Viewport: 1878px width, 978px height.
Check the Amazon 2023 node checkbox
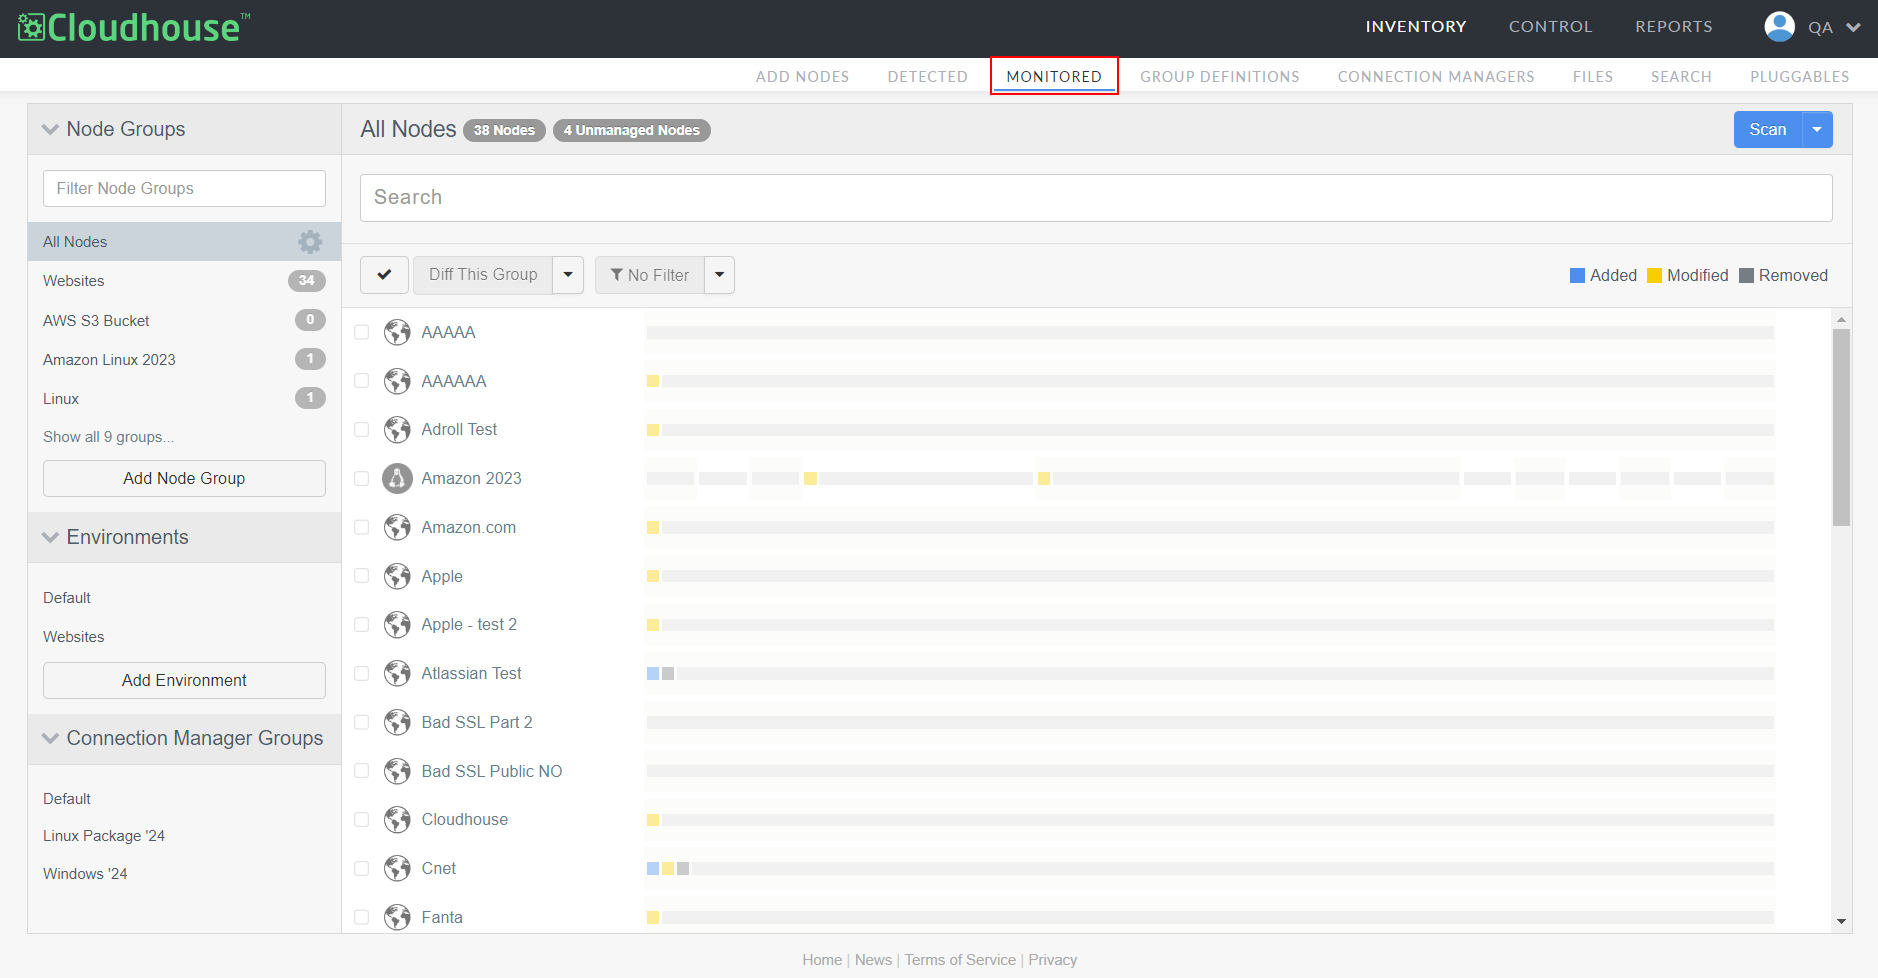(x=362, y=478)
